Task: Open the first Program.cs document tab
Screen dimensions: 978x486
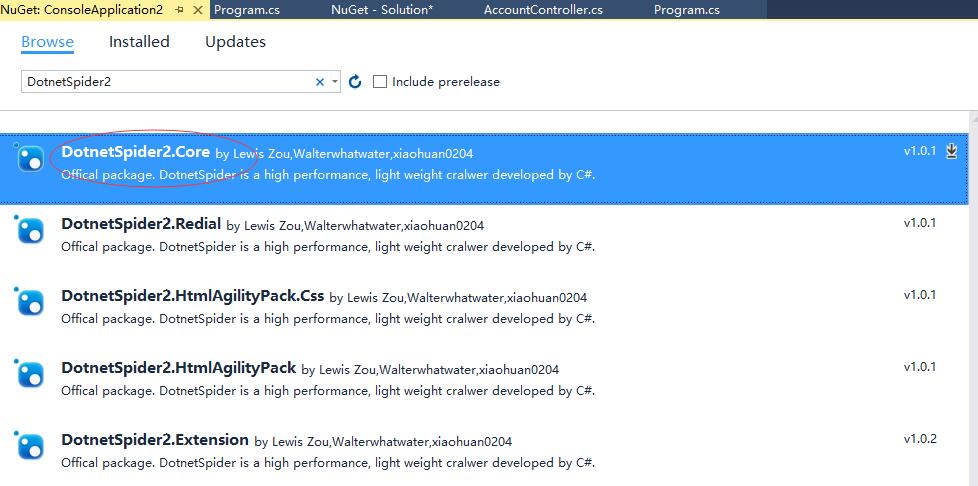Action: pos(247,10)
